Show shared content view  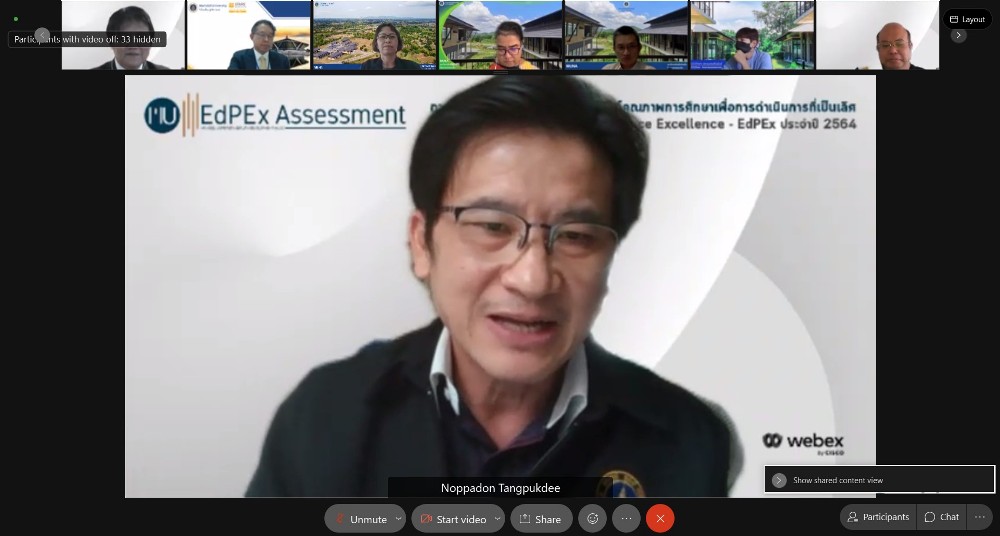coord(838,480)
